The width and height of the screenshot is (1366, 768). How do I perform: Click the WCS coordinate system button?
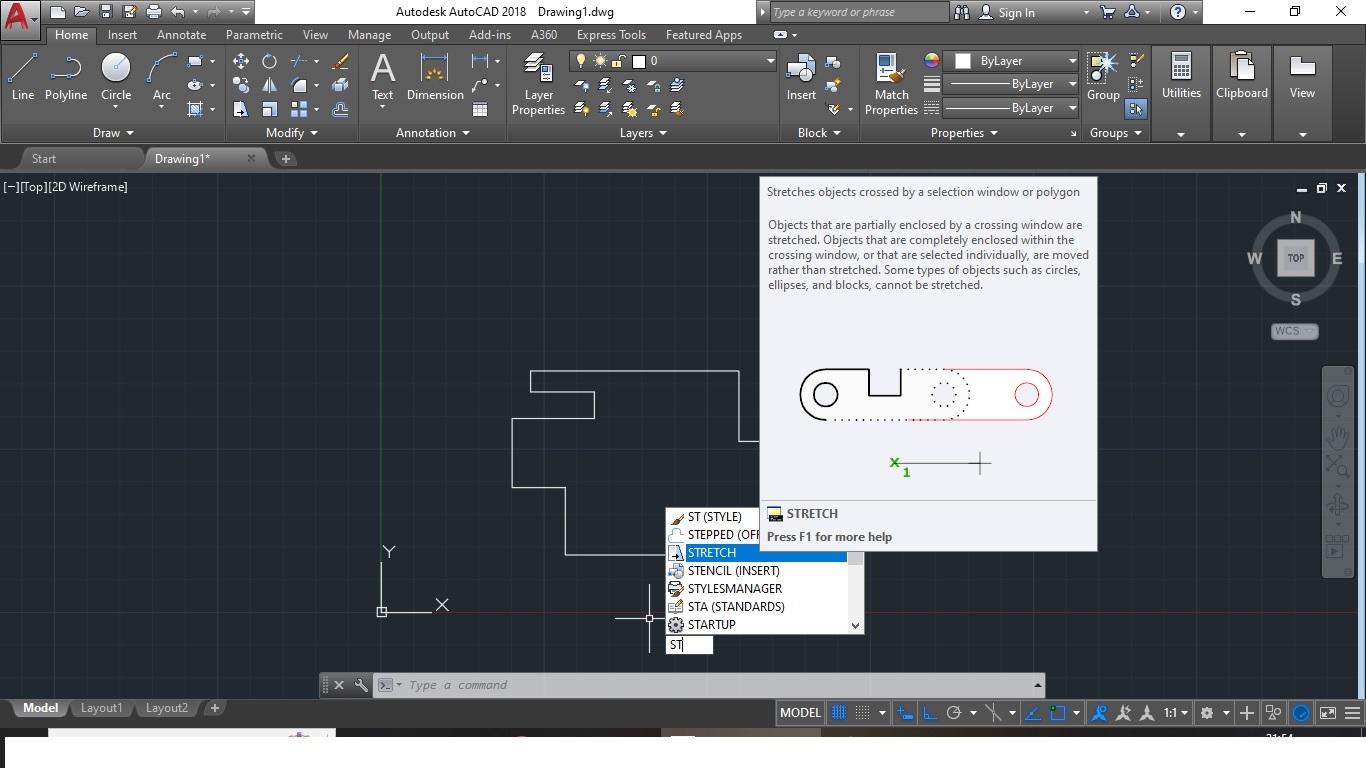pyautogui.click(x=1294, y=331)
